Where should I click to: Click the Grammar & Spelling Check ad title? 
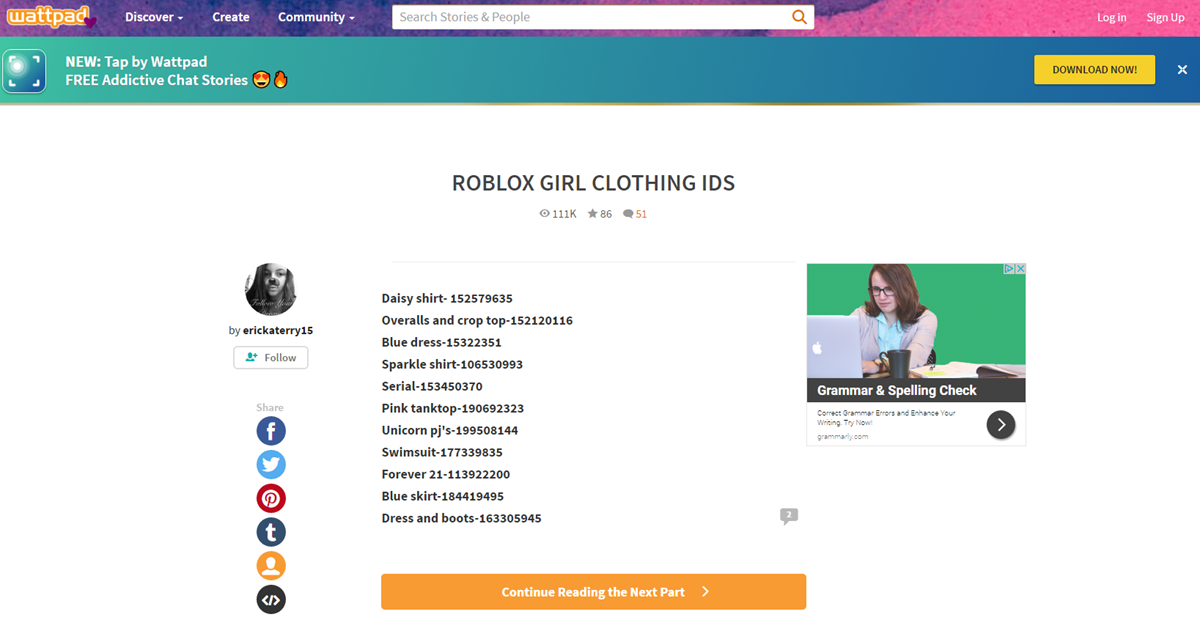pos(897,391)
